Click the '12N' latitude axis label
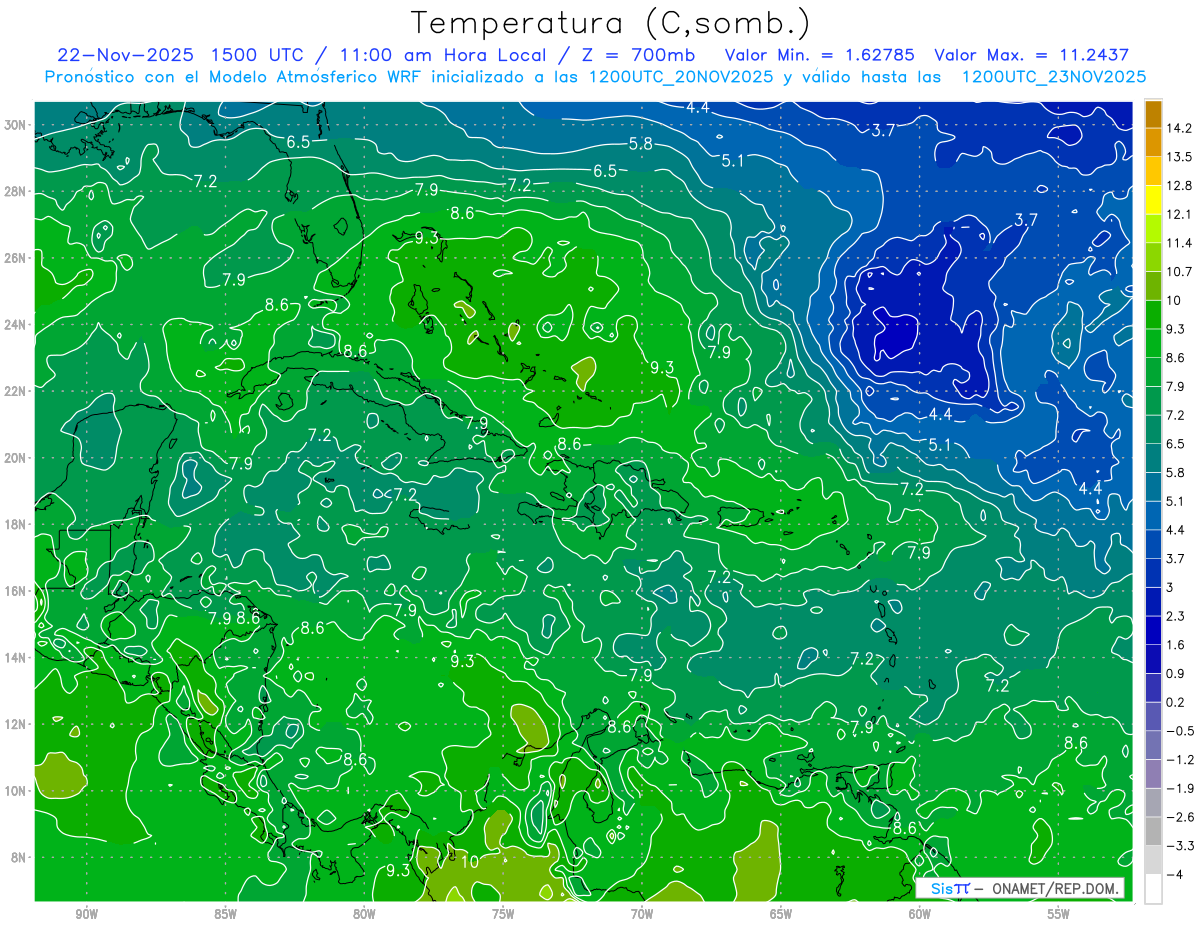 click(x=17, y=724)
